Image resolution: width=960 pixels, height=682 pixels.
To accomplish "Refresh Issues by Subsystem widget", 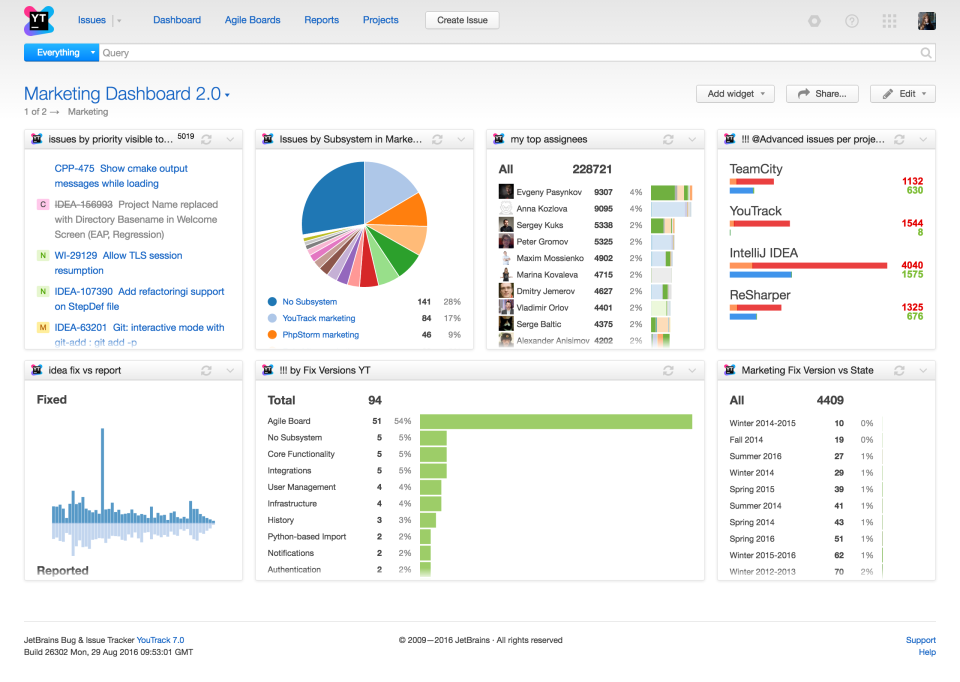I will pos(437,140).
